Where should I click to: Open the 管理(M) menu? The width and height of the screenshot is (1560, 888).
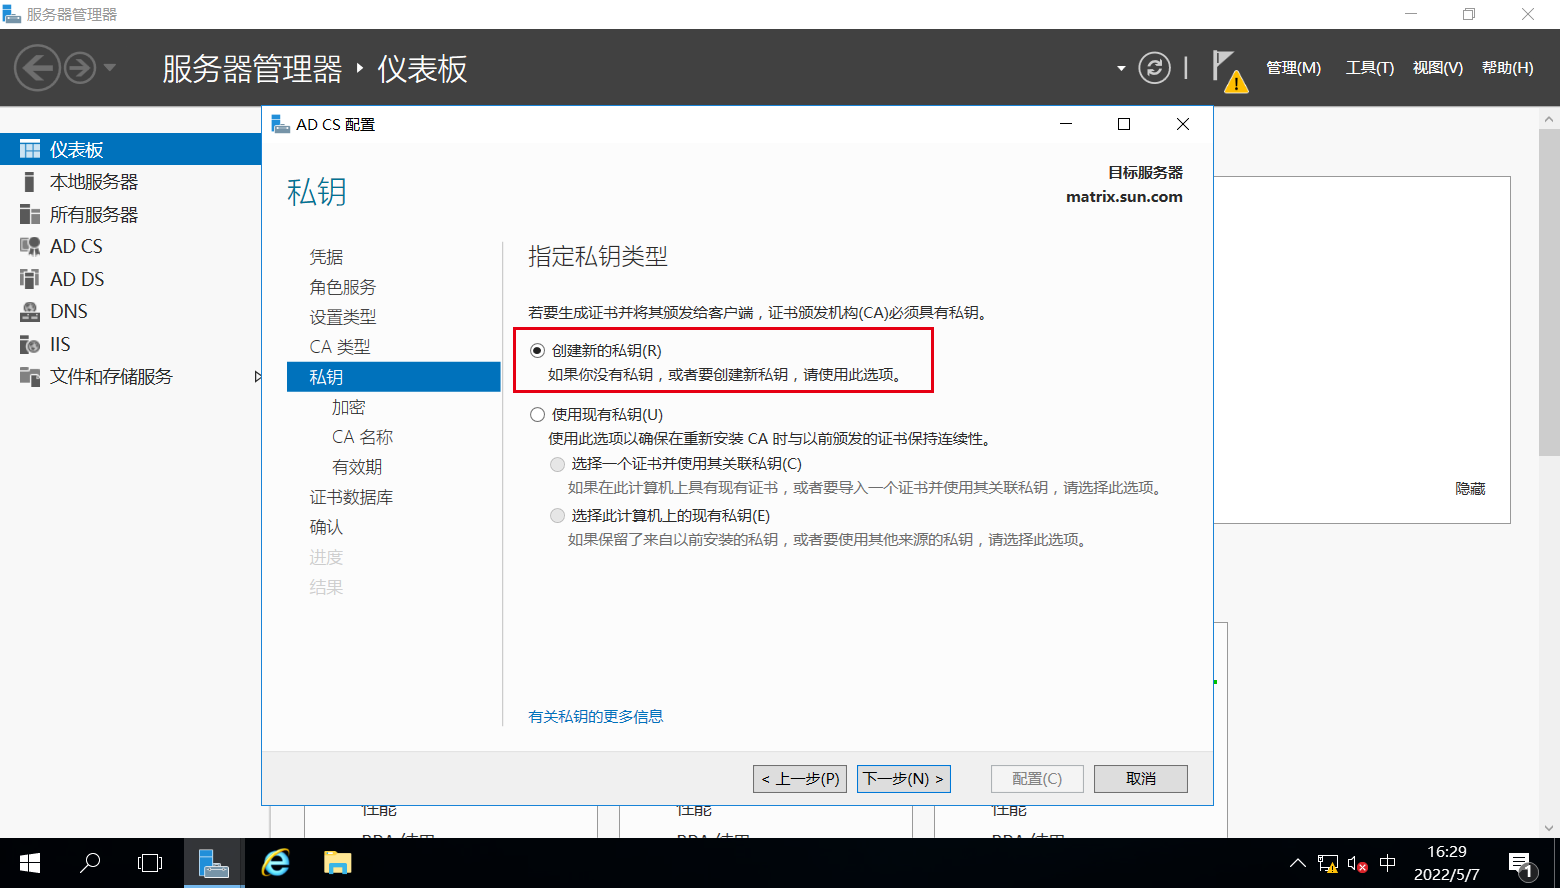(x=1293, y=68)
